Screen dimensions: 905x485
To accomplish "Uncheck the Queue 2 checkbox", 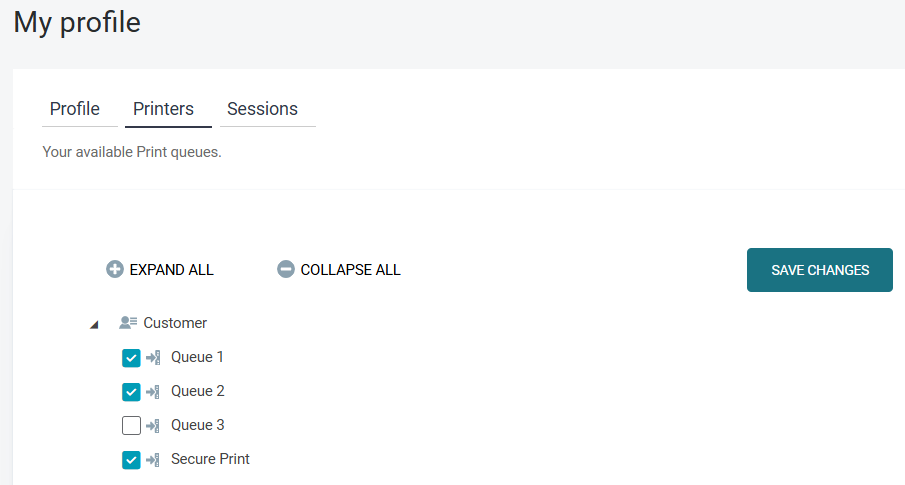I will coord(131,392).
